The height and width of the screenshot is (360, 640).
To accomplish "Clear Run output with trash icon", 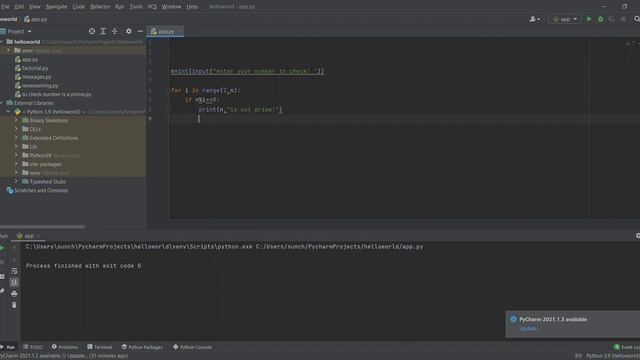I will (x=14, y=305).
